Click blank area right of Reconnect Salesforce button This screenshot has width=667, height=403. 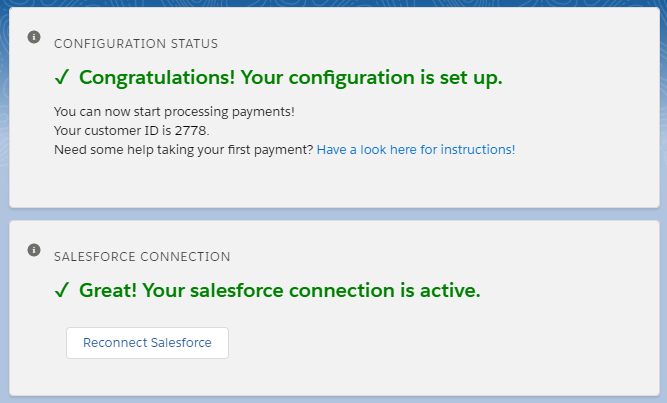(x=425, y=343)
